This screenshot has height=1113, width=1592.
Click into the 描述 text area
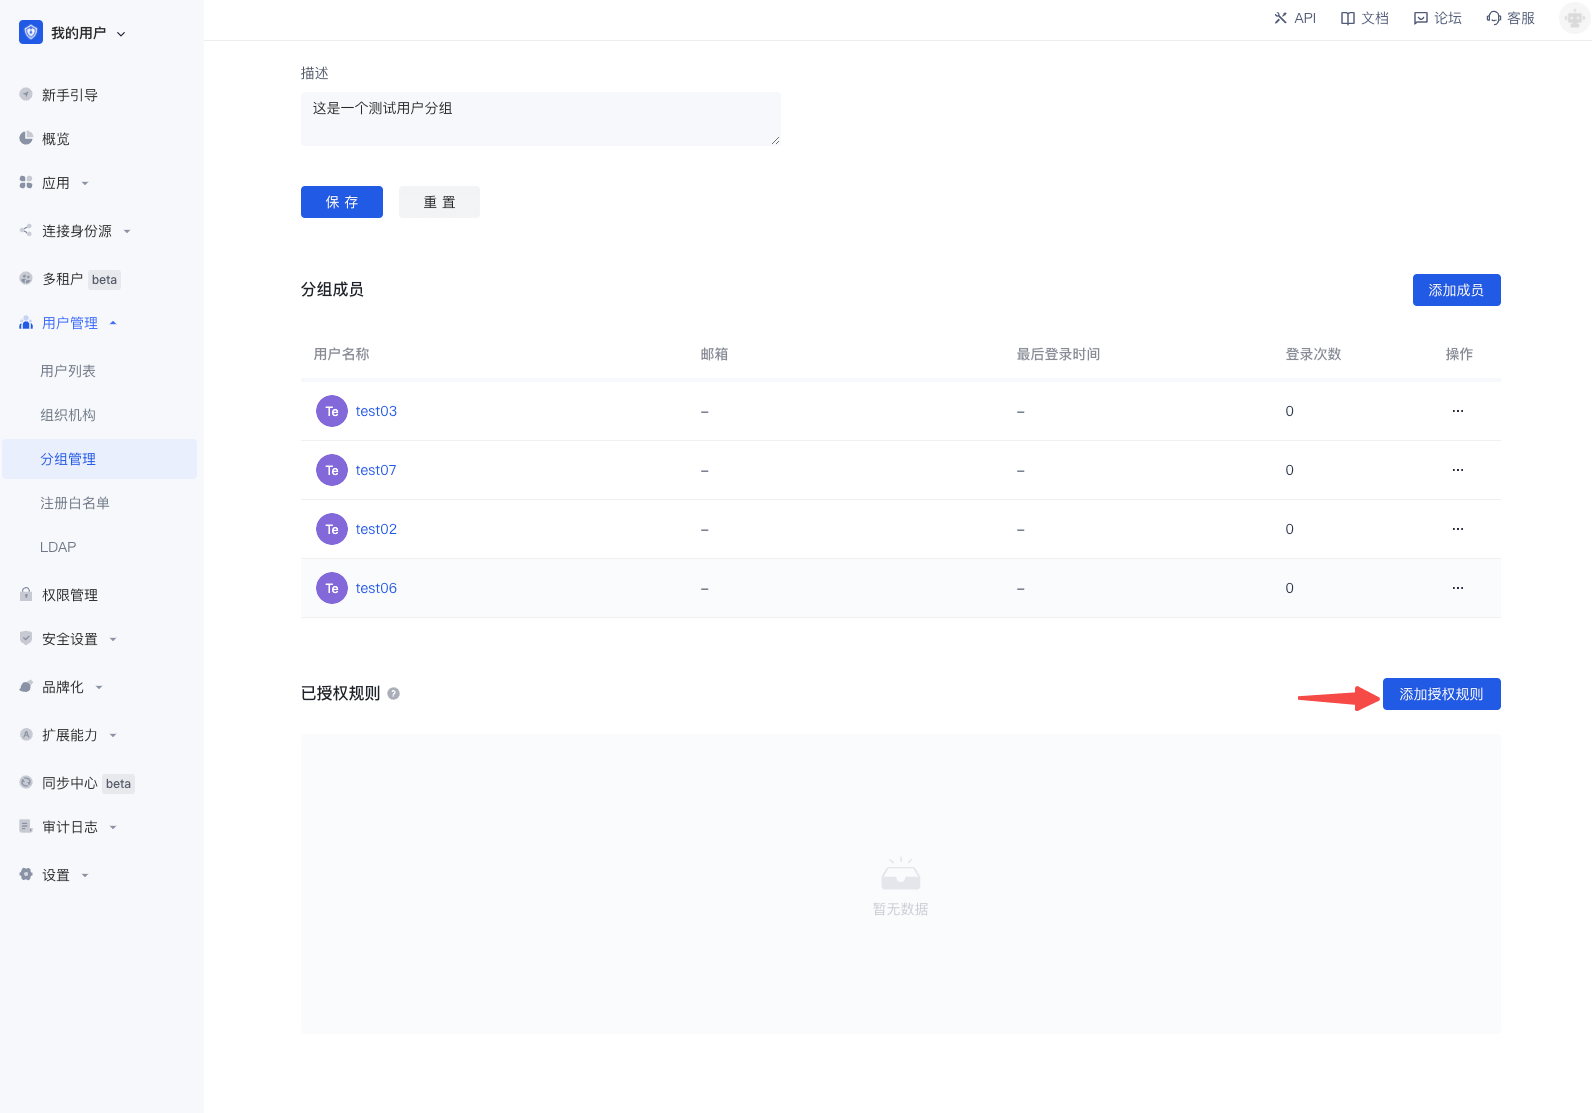point(540,119)
